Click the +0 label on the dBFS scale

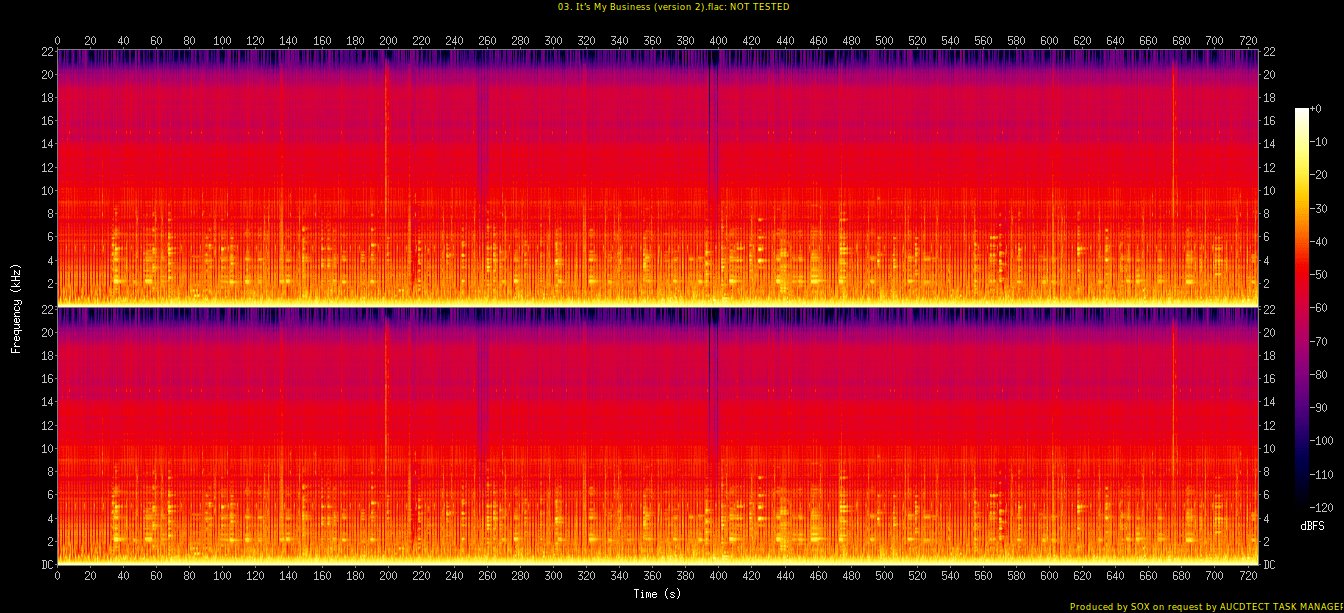[x=1318, y=109]
